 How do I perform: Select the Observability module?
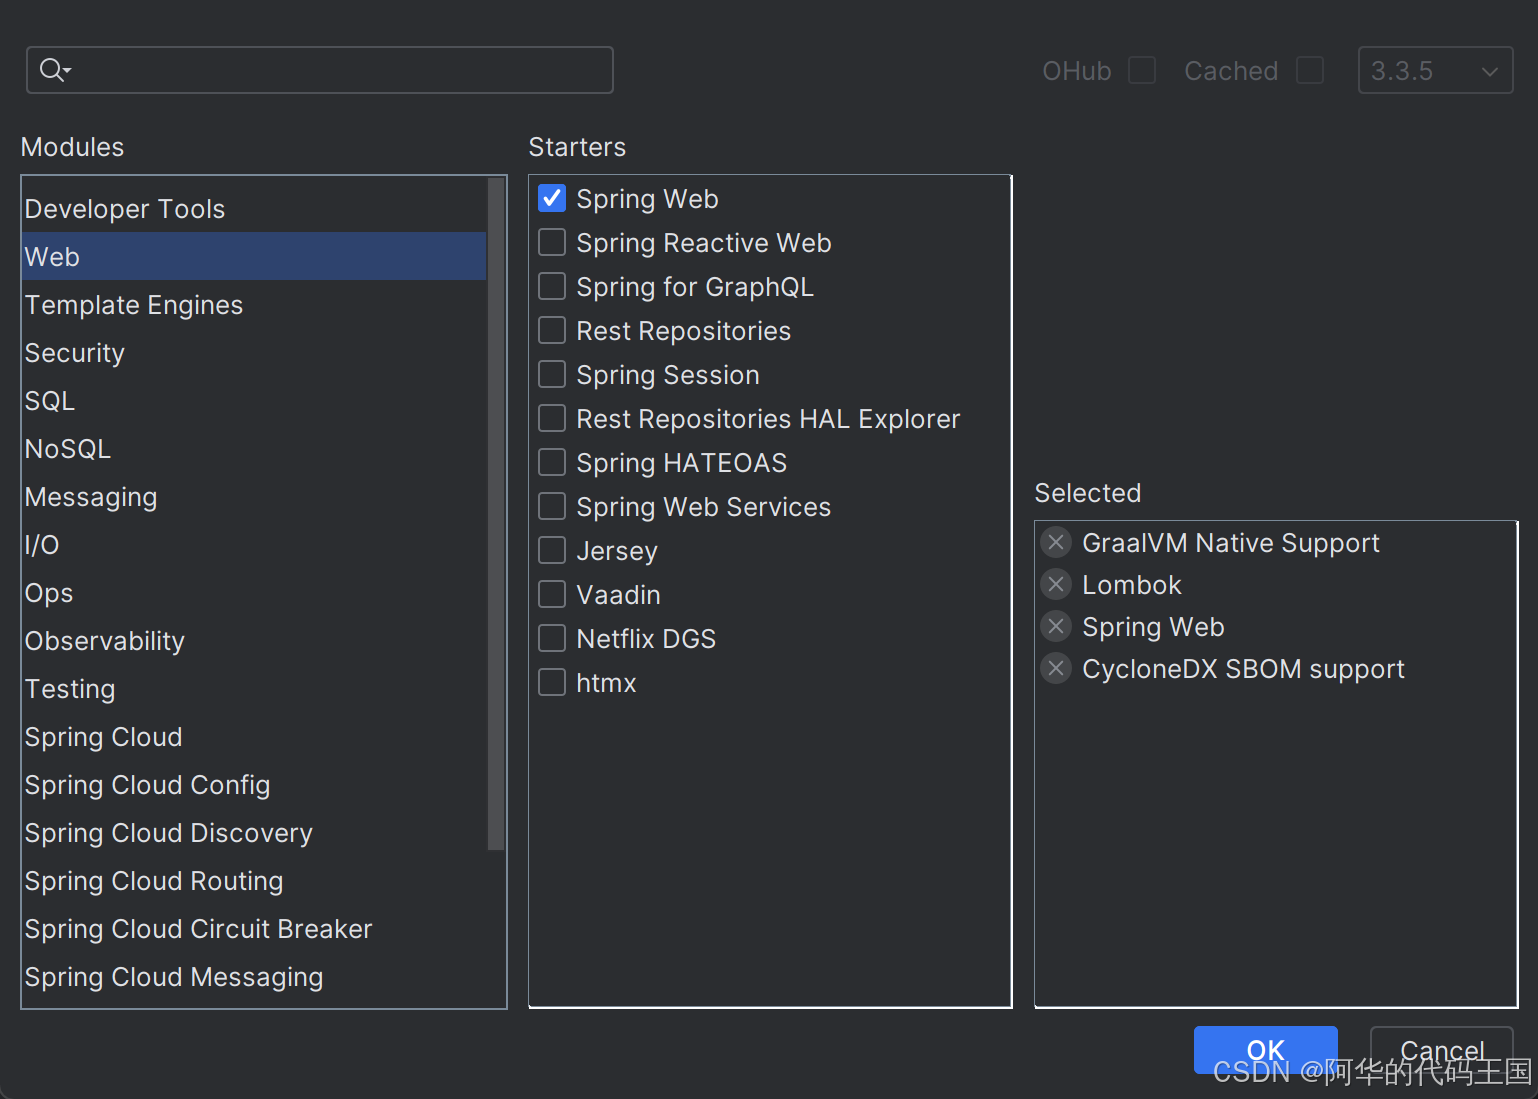coord(254,640)
